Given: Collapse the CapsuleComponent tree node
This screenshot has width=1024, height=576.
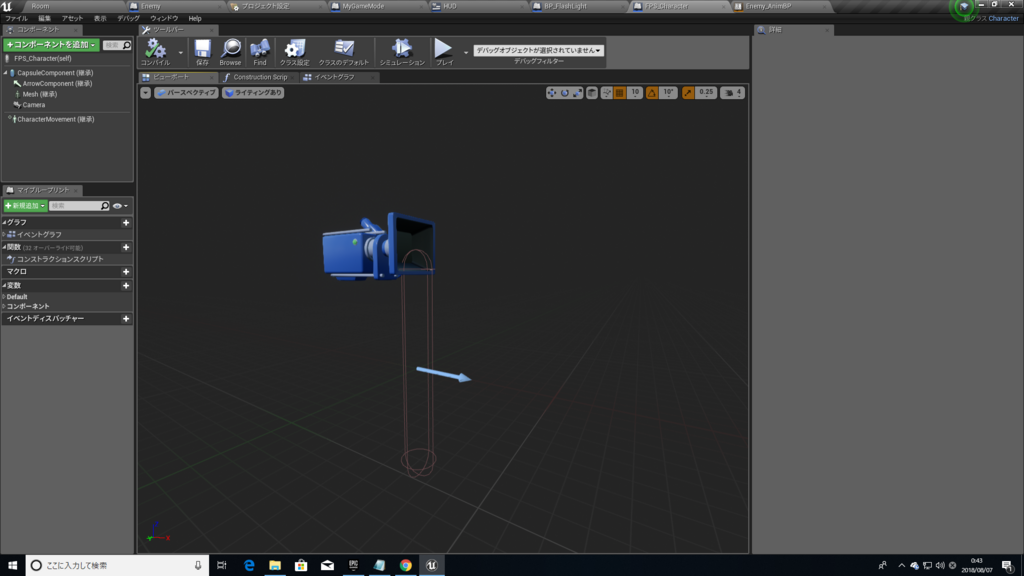Looking at the screenshot, I should (5, 73).
